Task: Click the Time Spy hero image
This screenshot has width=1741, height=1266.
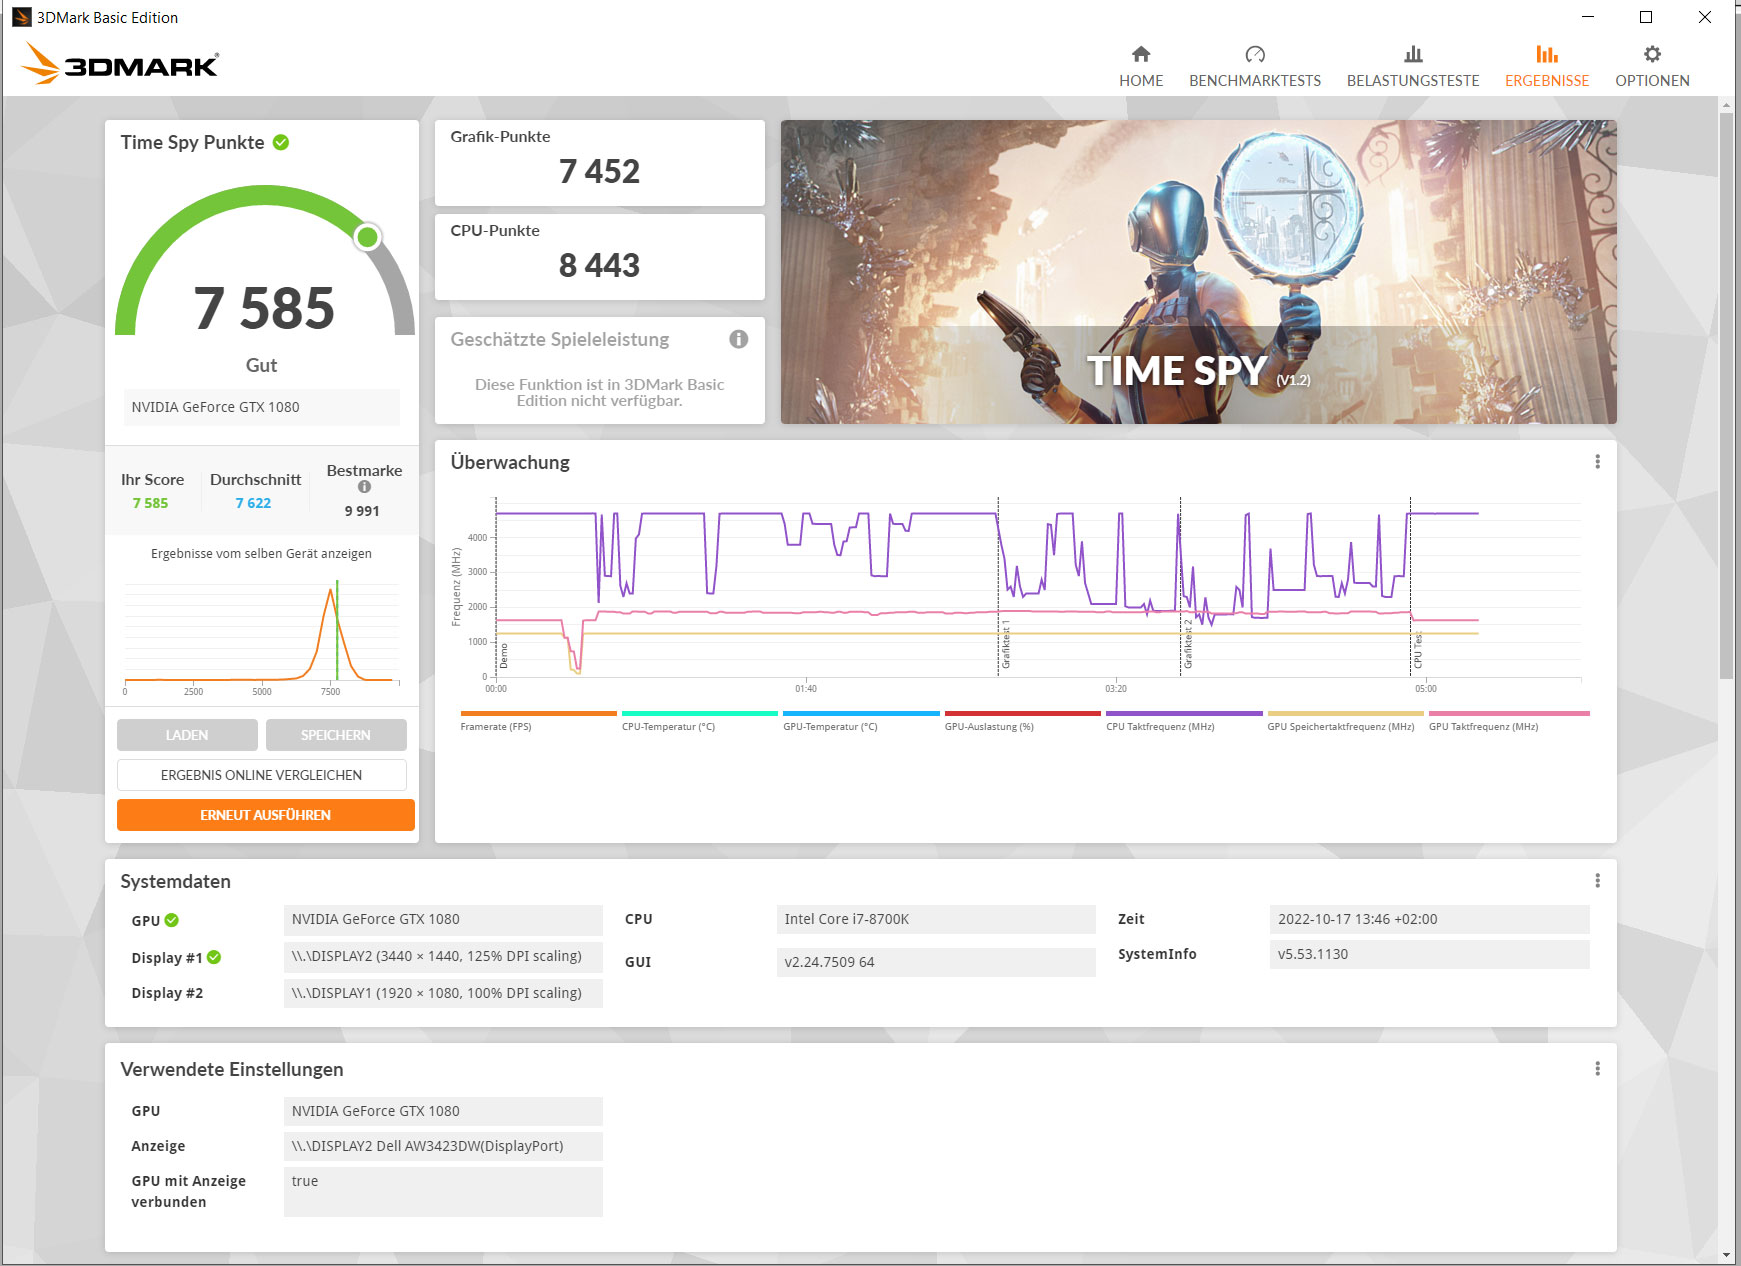Action: (1198, 272)
